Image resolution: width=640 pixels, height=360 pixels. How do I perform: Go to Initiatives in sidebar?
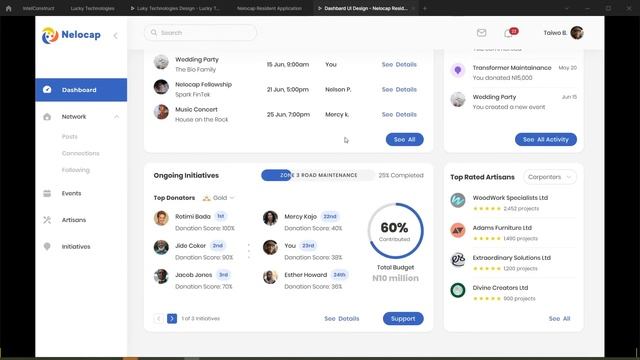[76, 247]
